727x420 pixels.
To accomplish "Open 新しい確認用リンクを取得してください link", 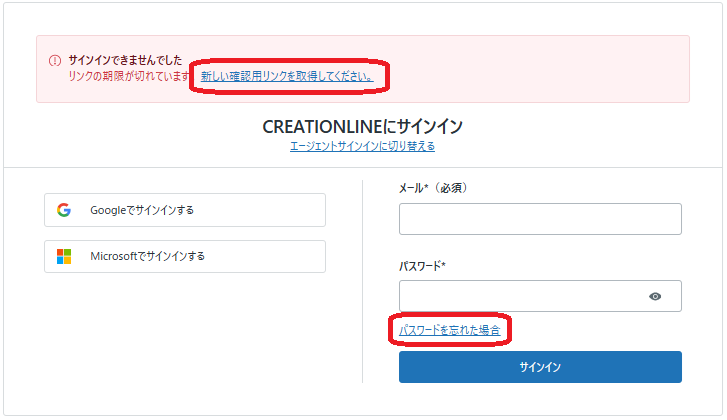I will [287, 76].
